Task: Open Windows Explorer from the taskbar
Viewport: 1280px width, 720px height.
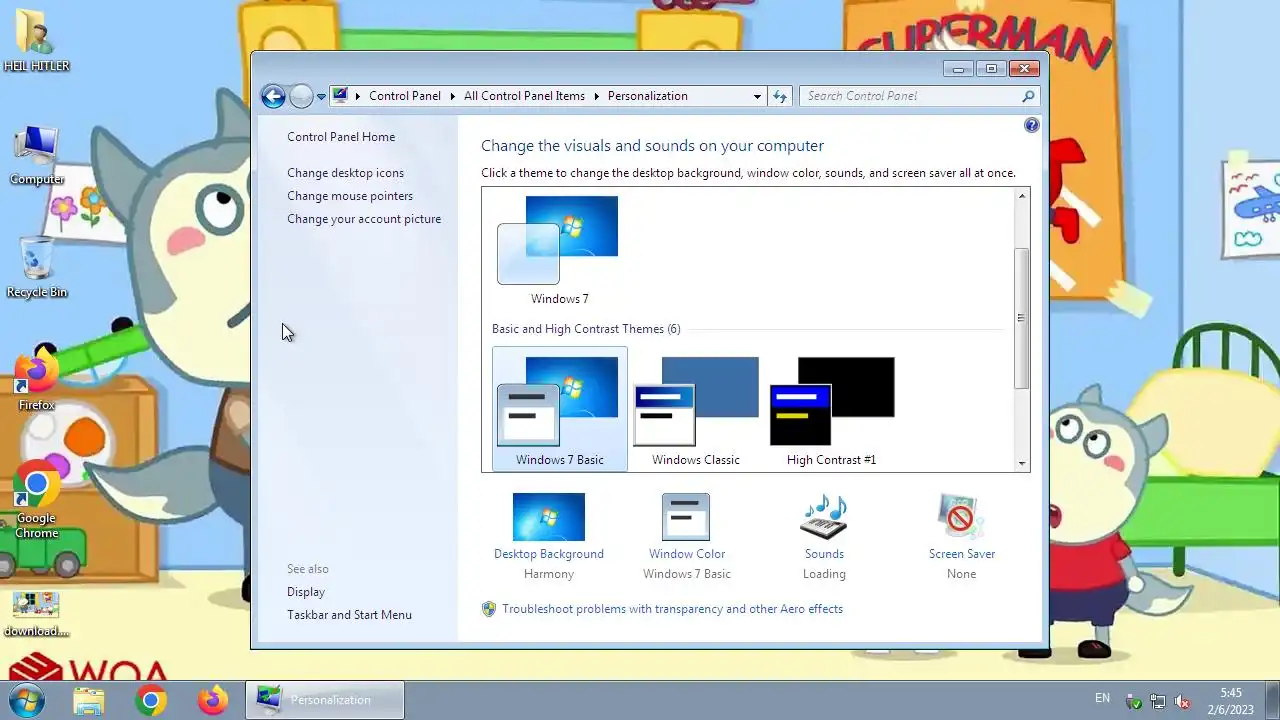Action: (88, 700)
